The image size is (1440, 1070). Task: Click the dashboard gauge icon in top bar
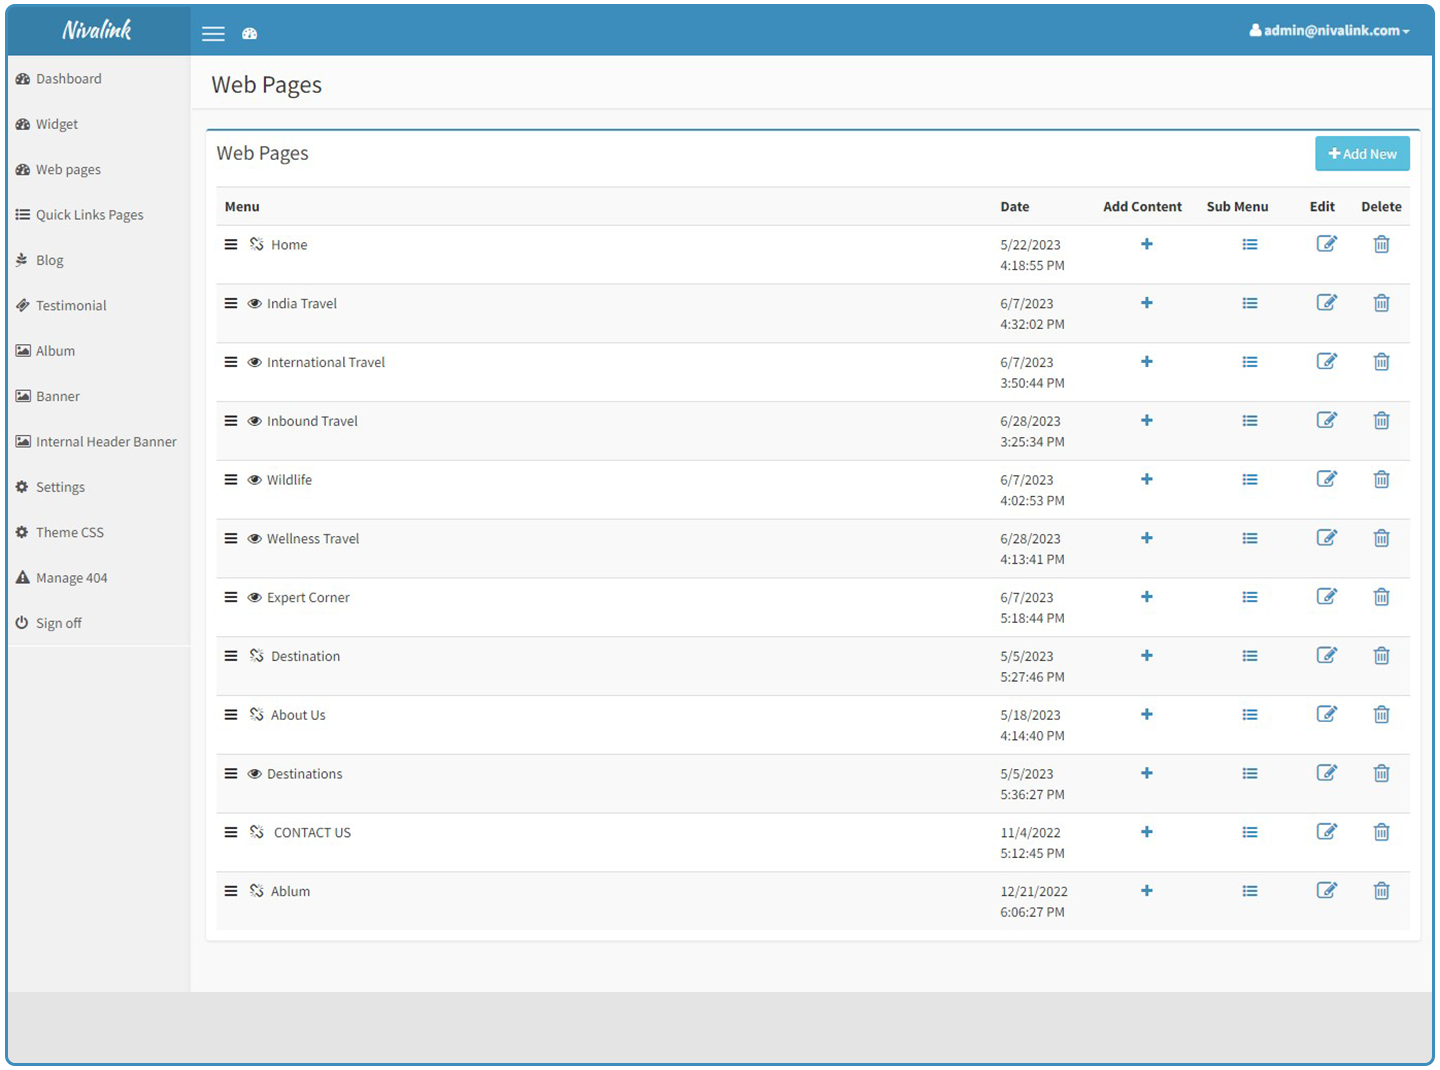click(250, 34)
